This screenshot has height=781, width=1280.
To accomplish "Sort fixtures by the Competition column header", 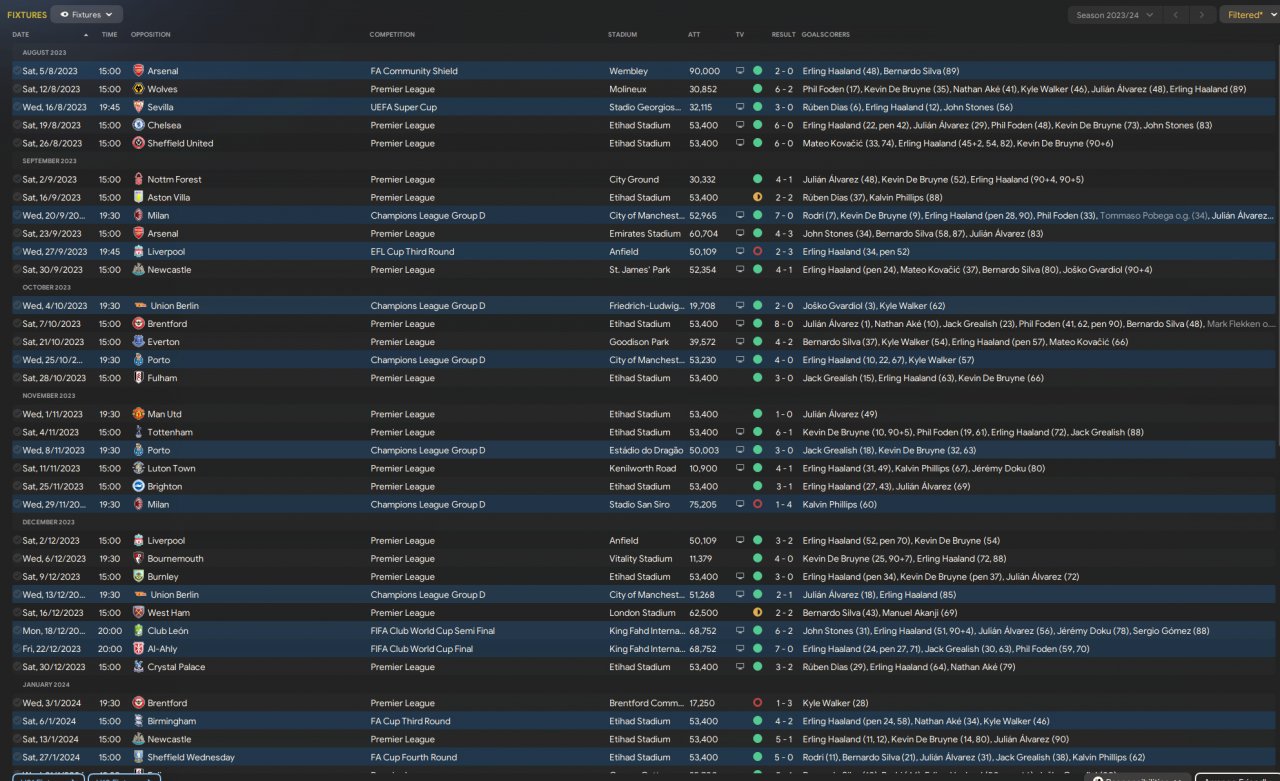I will pos(392,35).
